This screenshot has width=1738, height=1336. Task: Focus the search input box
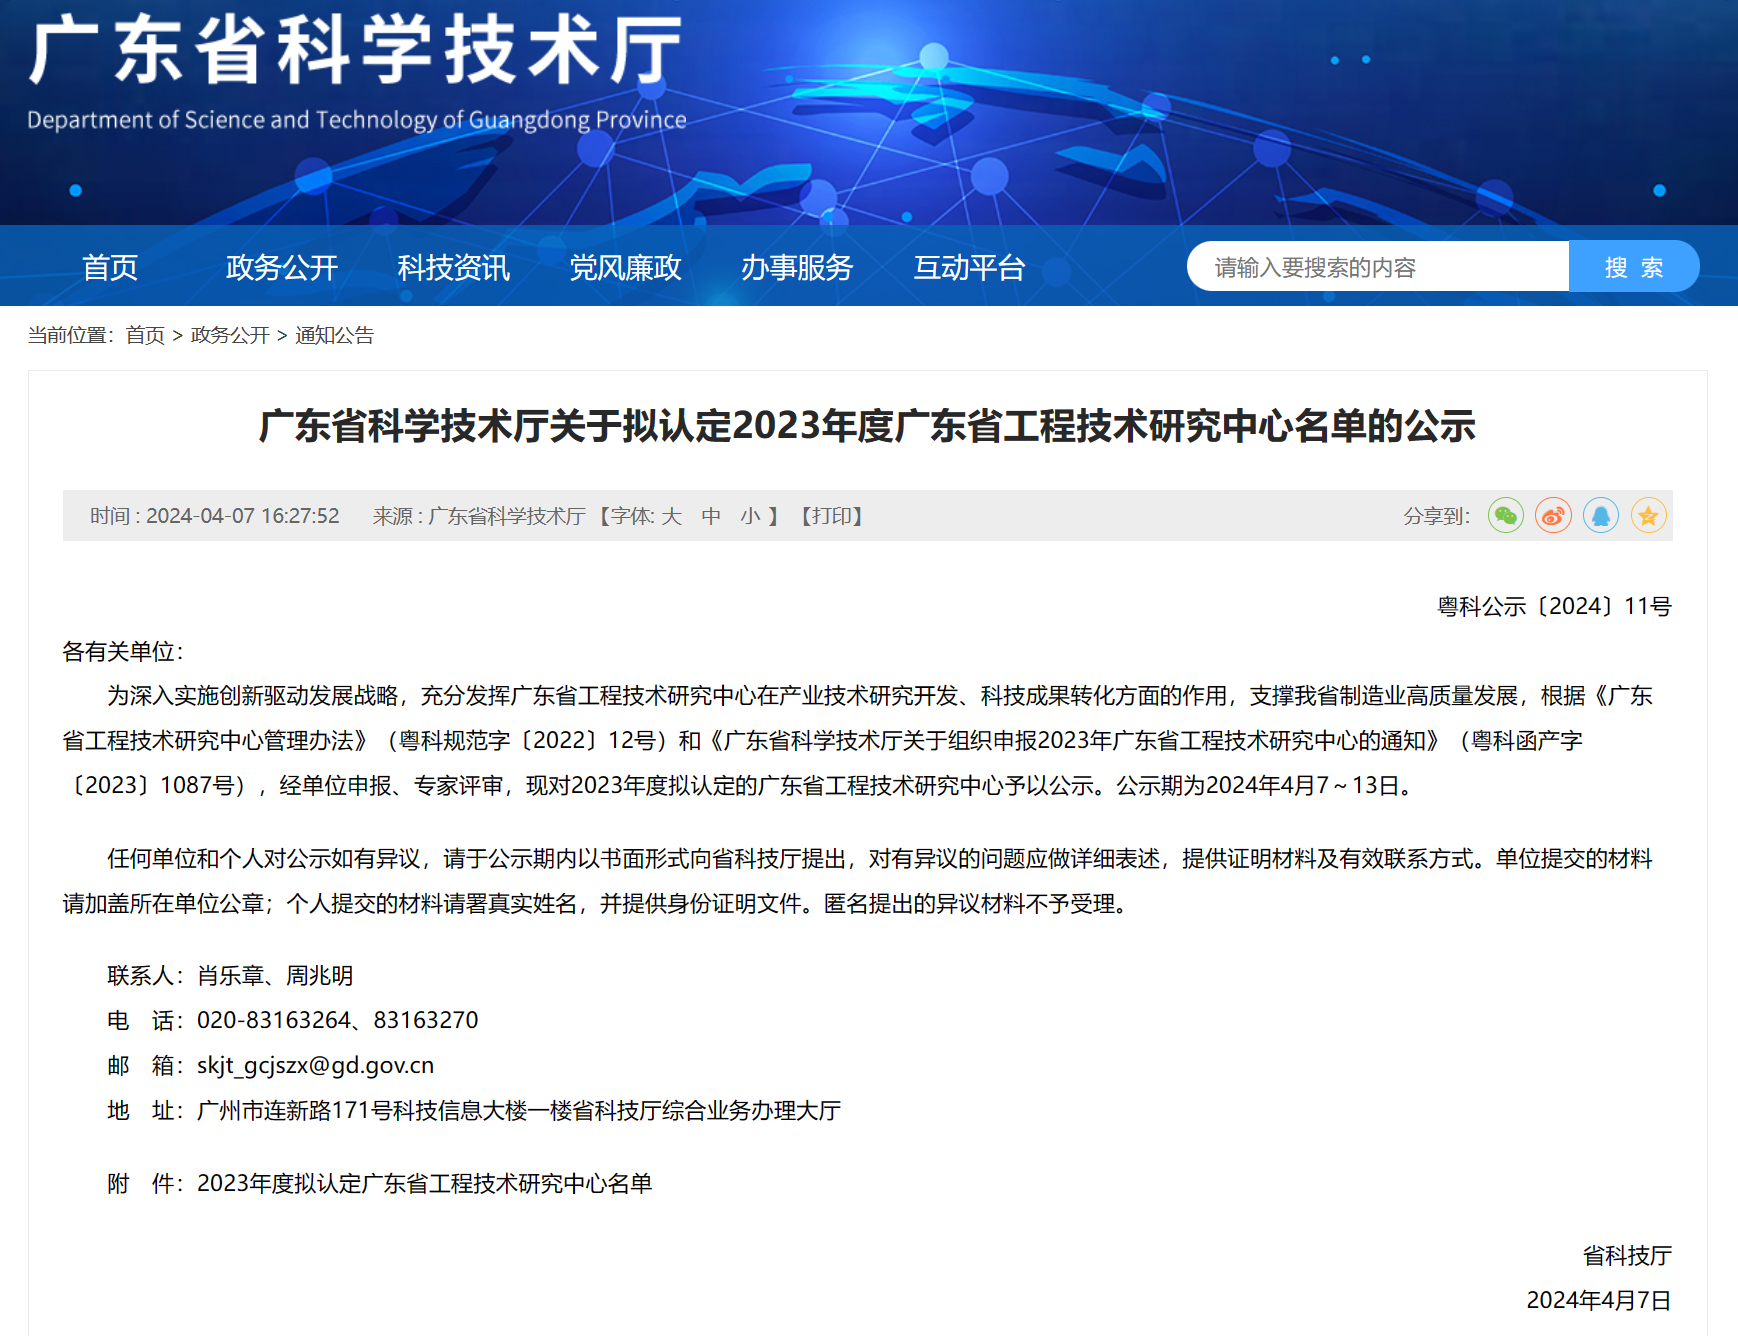(1378, 267)
